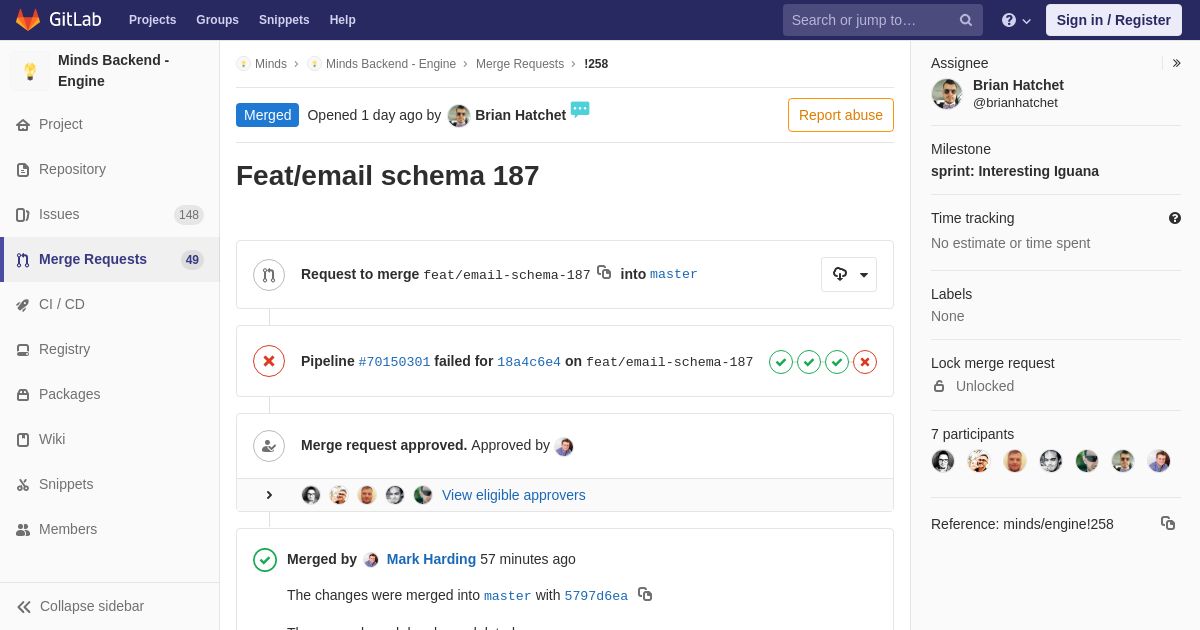Click milestone sprint: Interesting Iguana

pyautogui.click(x=1015, y=171)
